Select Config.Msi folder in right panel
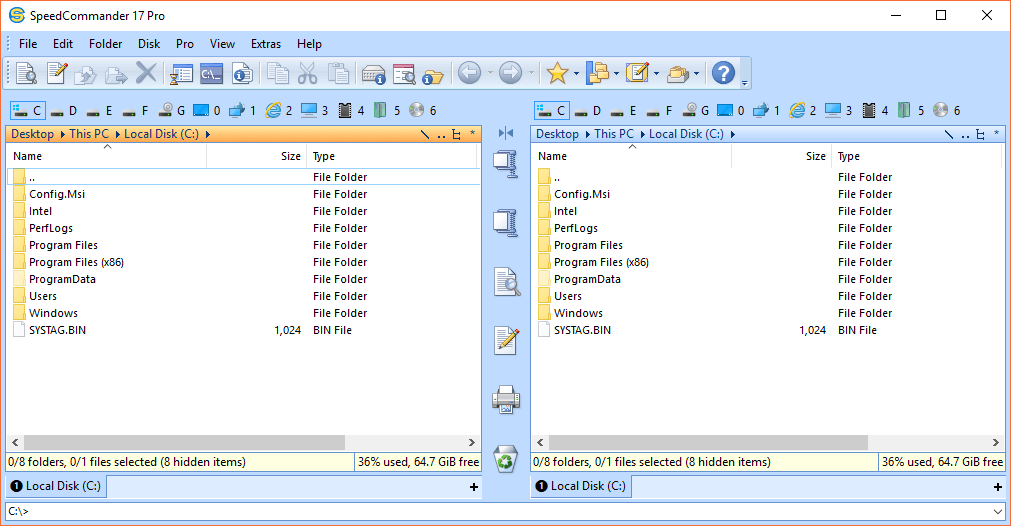 pyautogui.click(x=582, y=194)
